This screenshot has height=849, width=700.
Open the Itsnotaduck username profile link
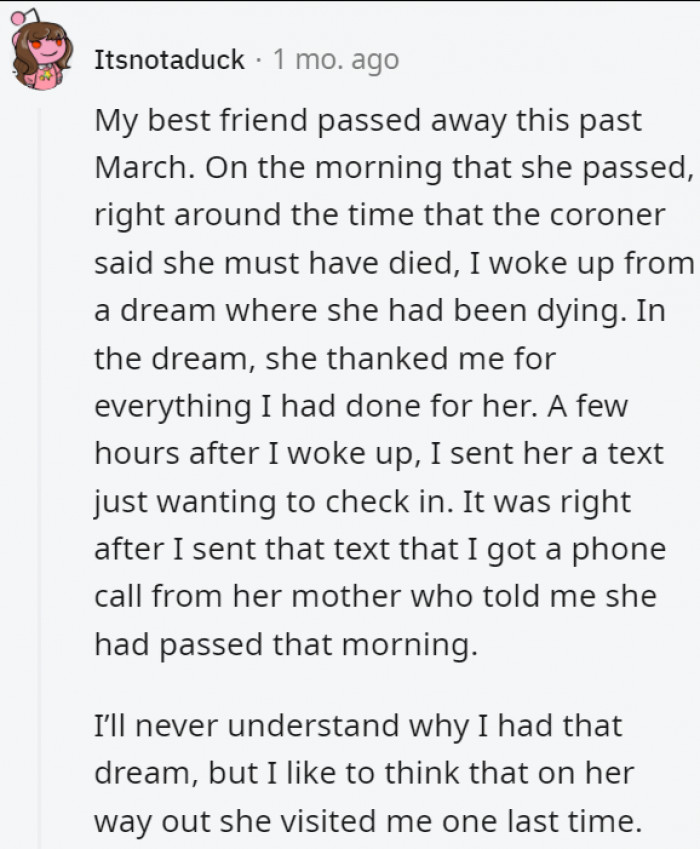[x=169, y=60]
